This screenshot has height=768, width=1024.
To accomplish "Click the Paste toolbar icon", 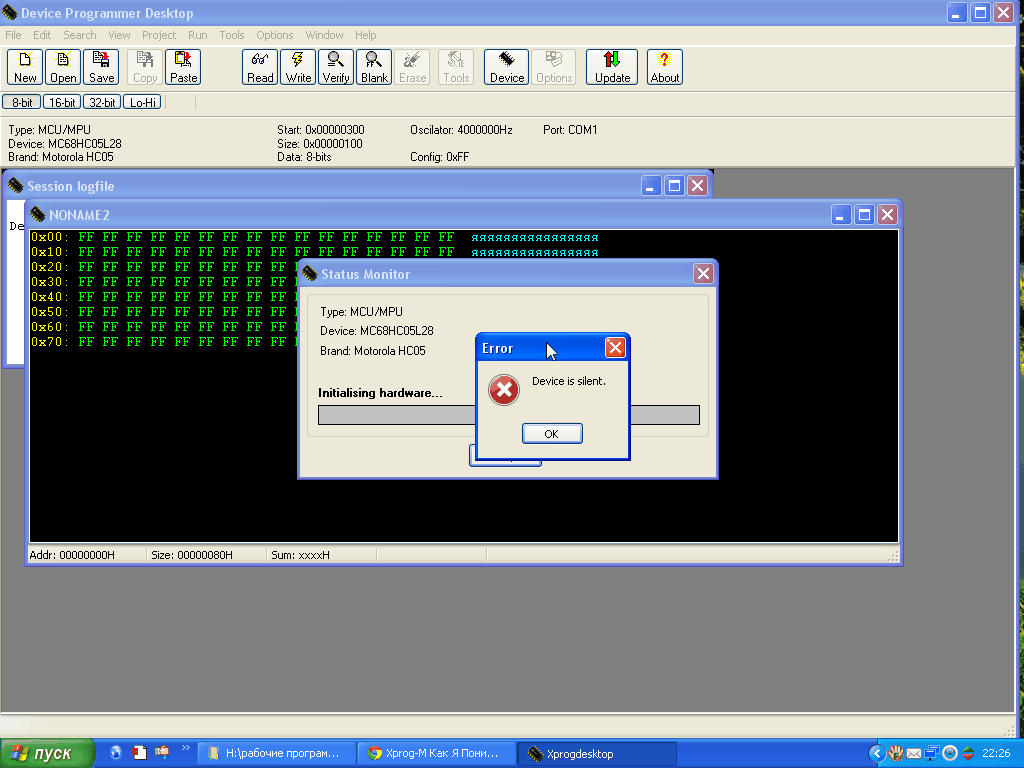I will click(x=183, y=67).
